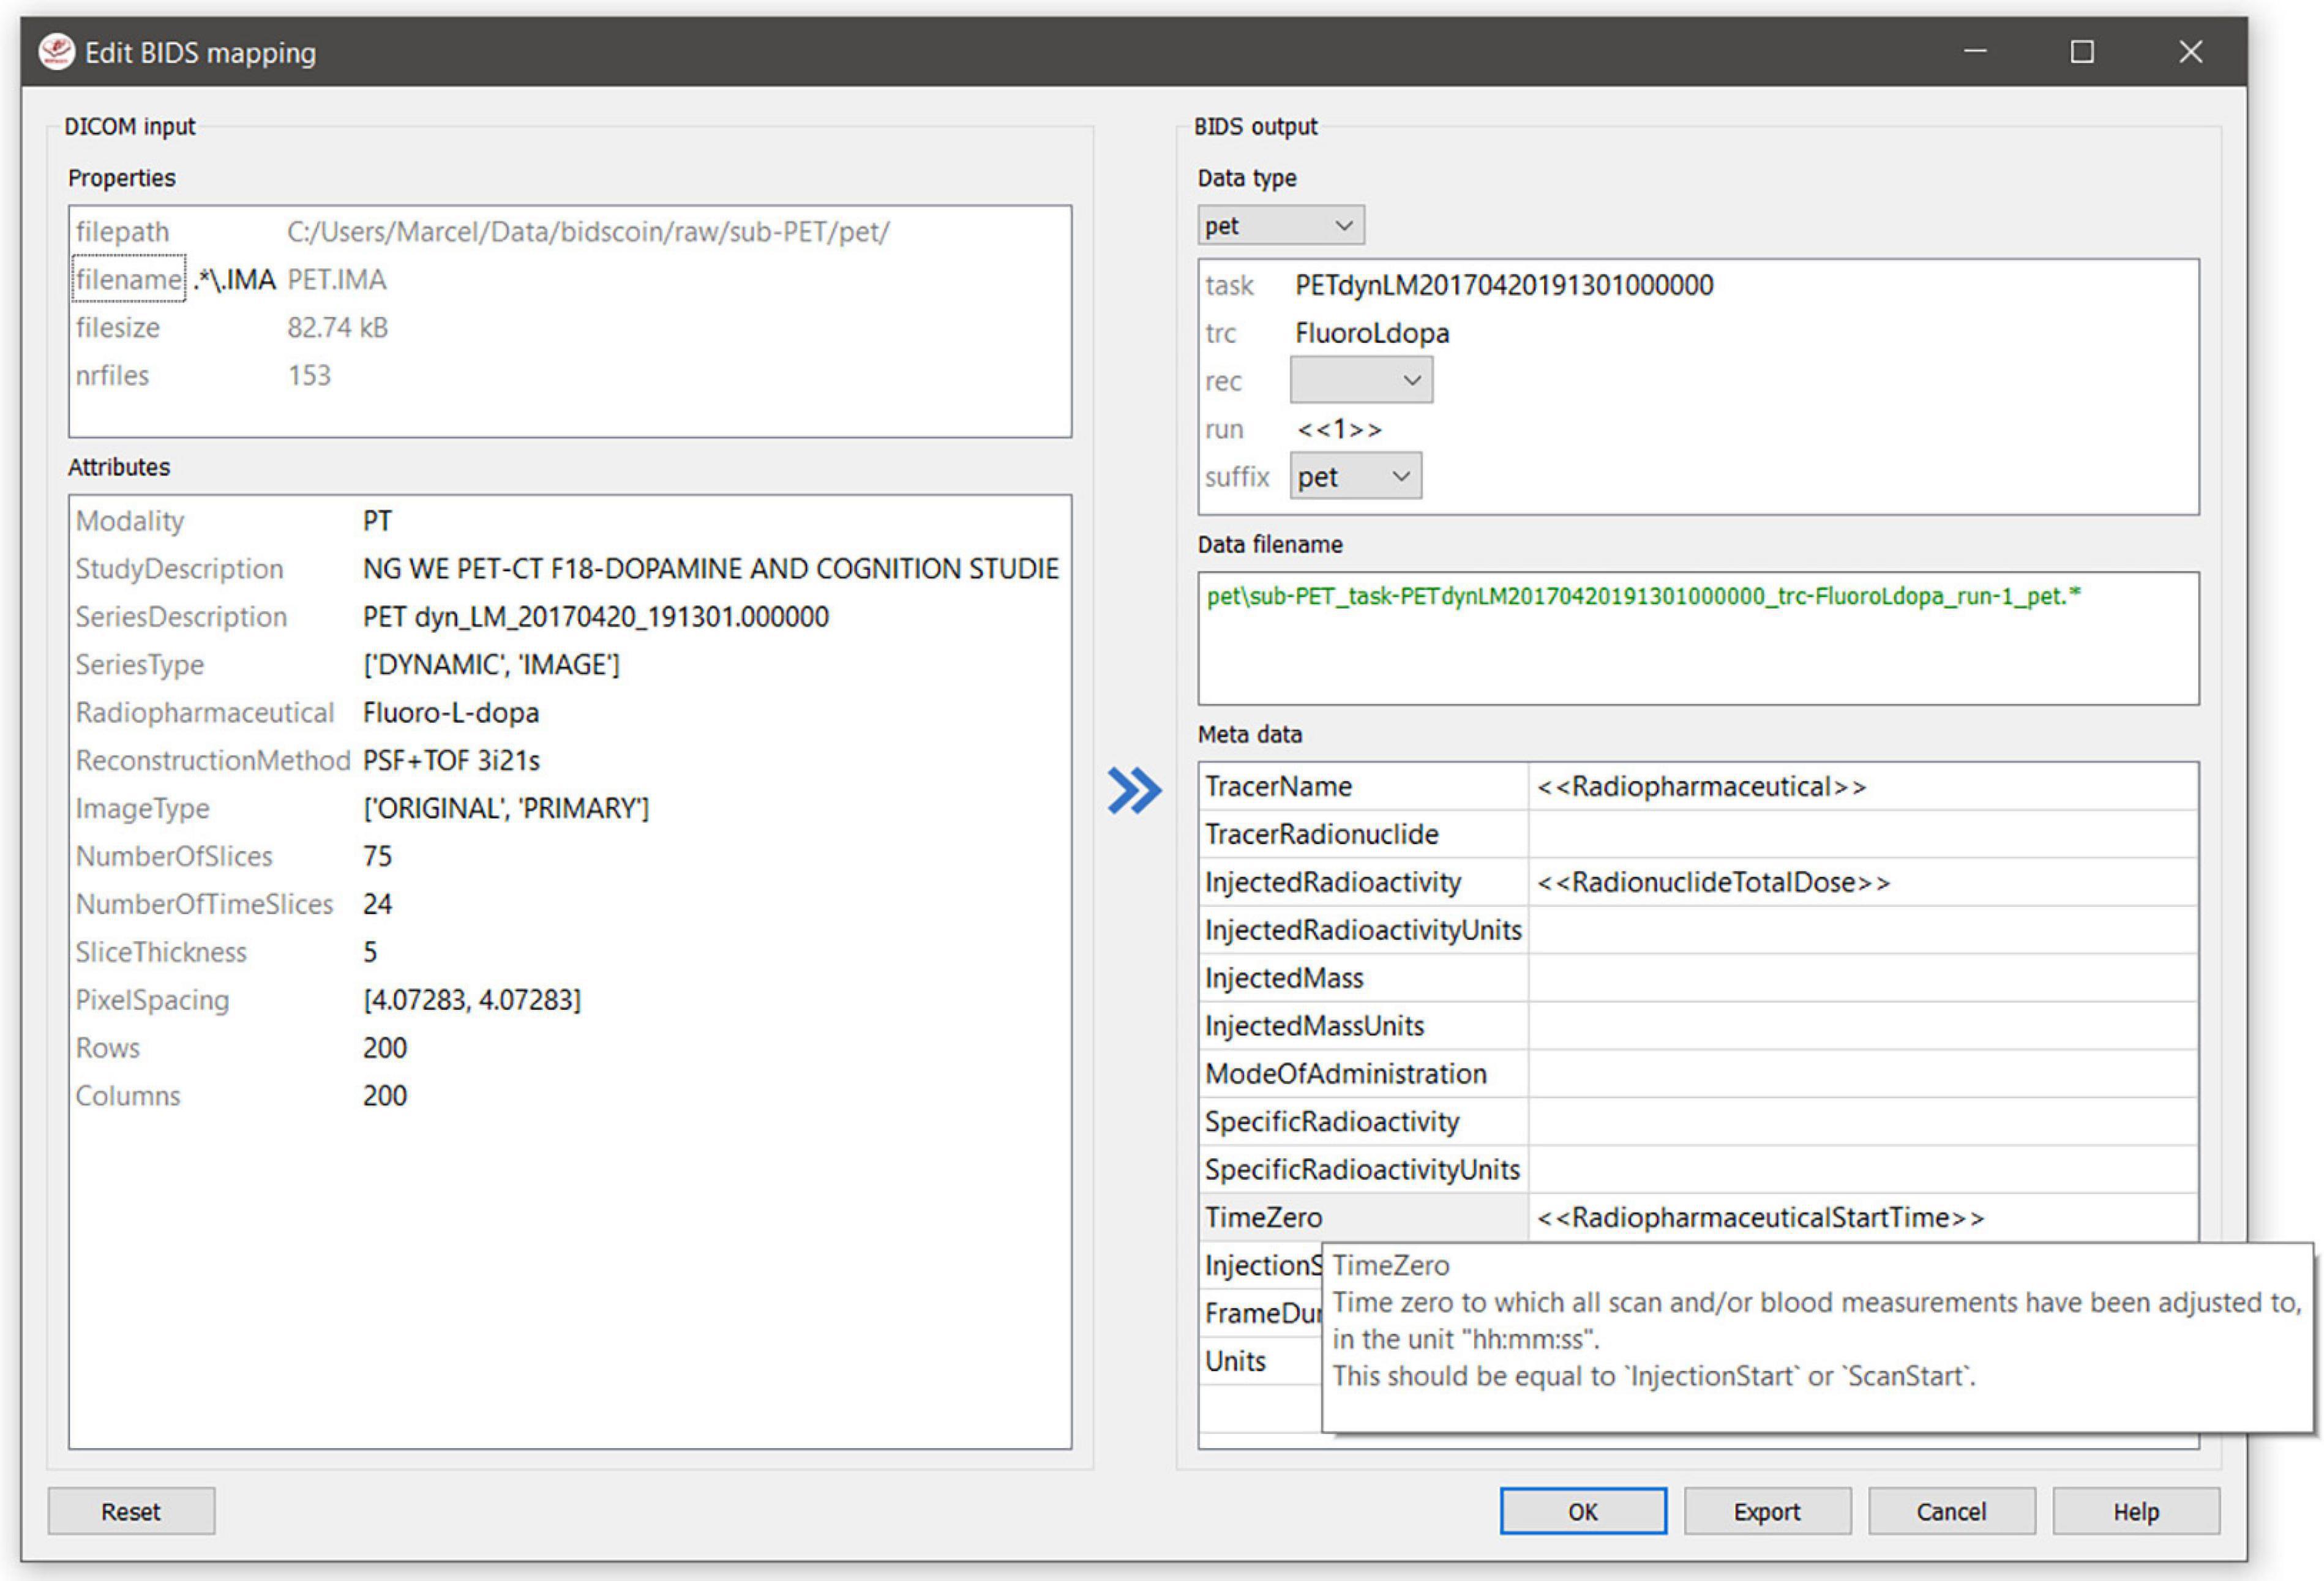Edit SeriesType value ['DYNAMIC', 'IMAGE']
This screenshot has height=1581, width=2324.
click(491, 664)
